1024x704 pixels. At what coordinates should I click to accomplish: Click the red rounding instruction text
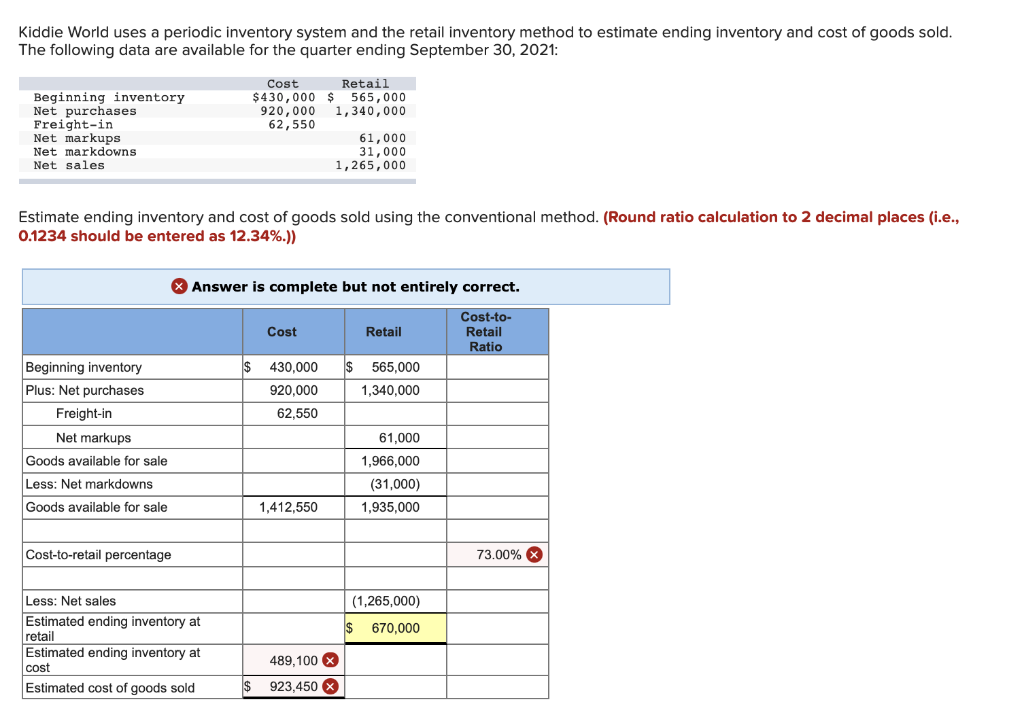488,227
